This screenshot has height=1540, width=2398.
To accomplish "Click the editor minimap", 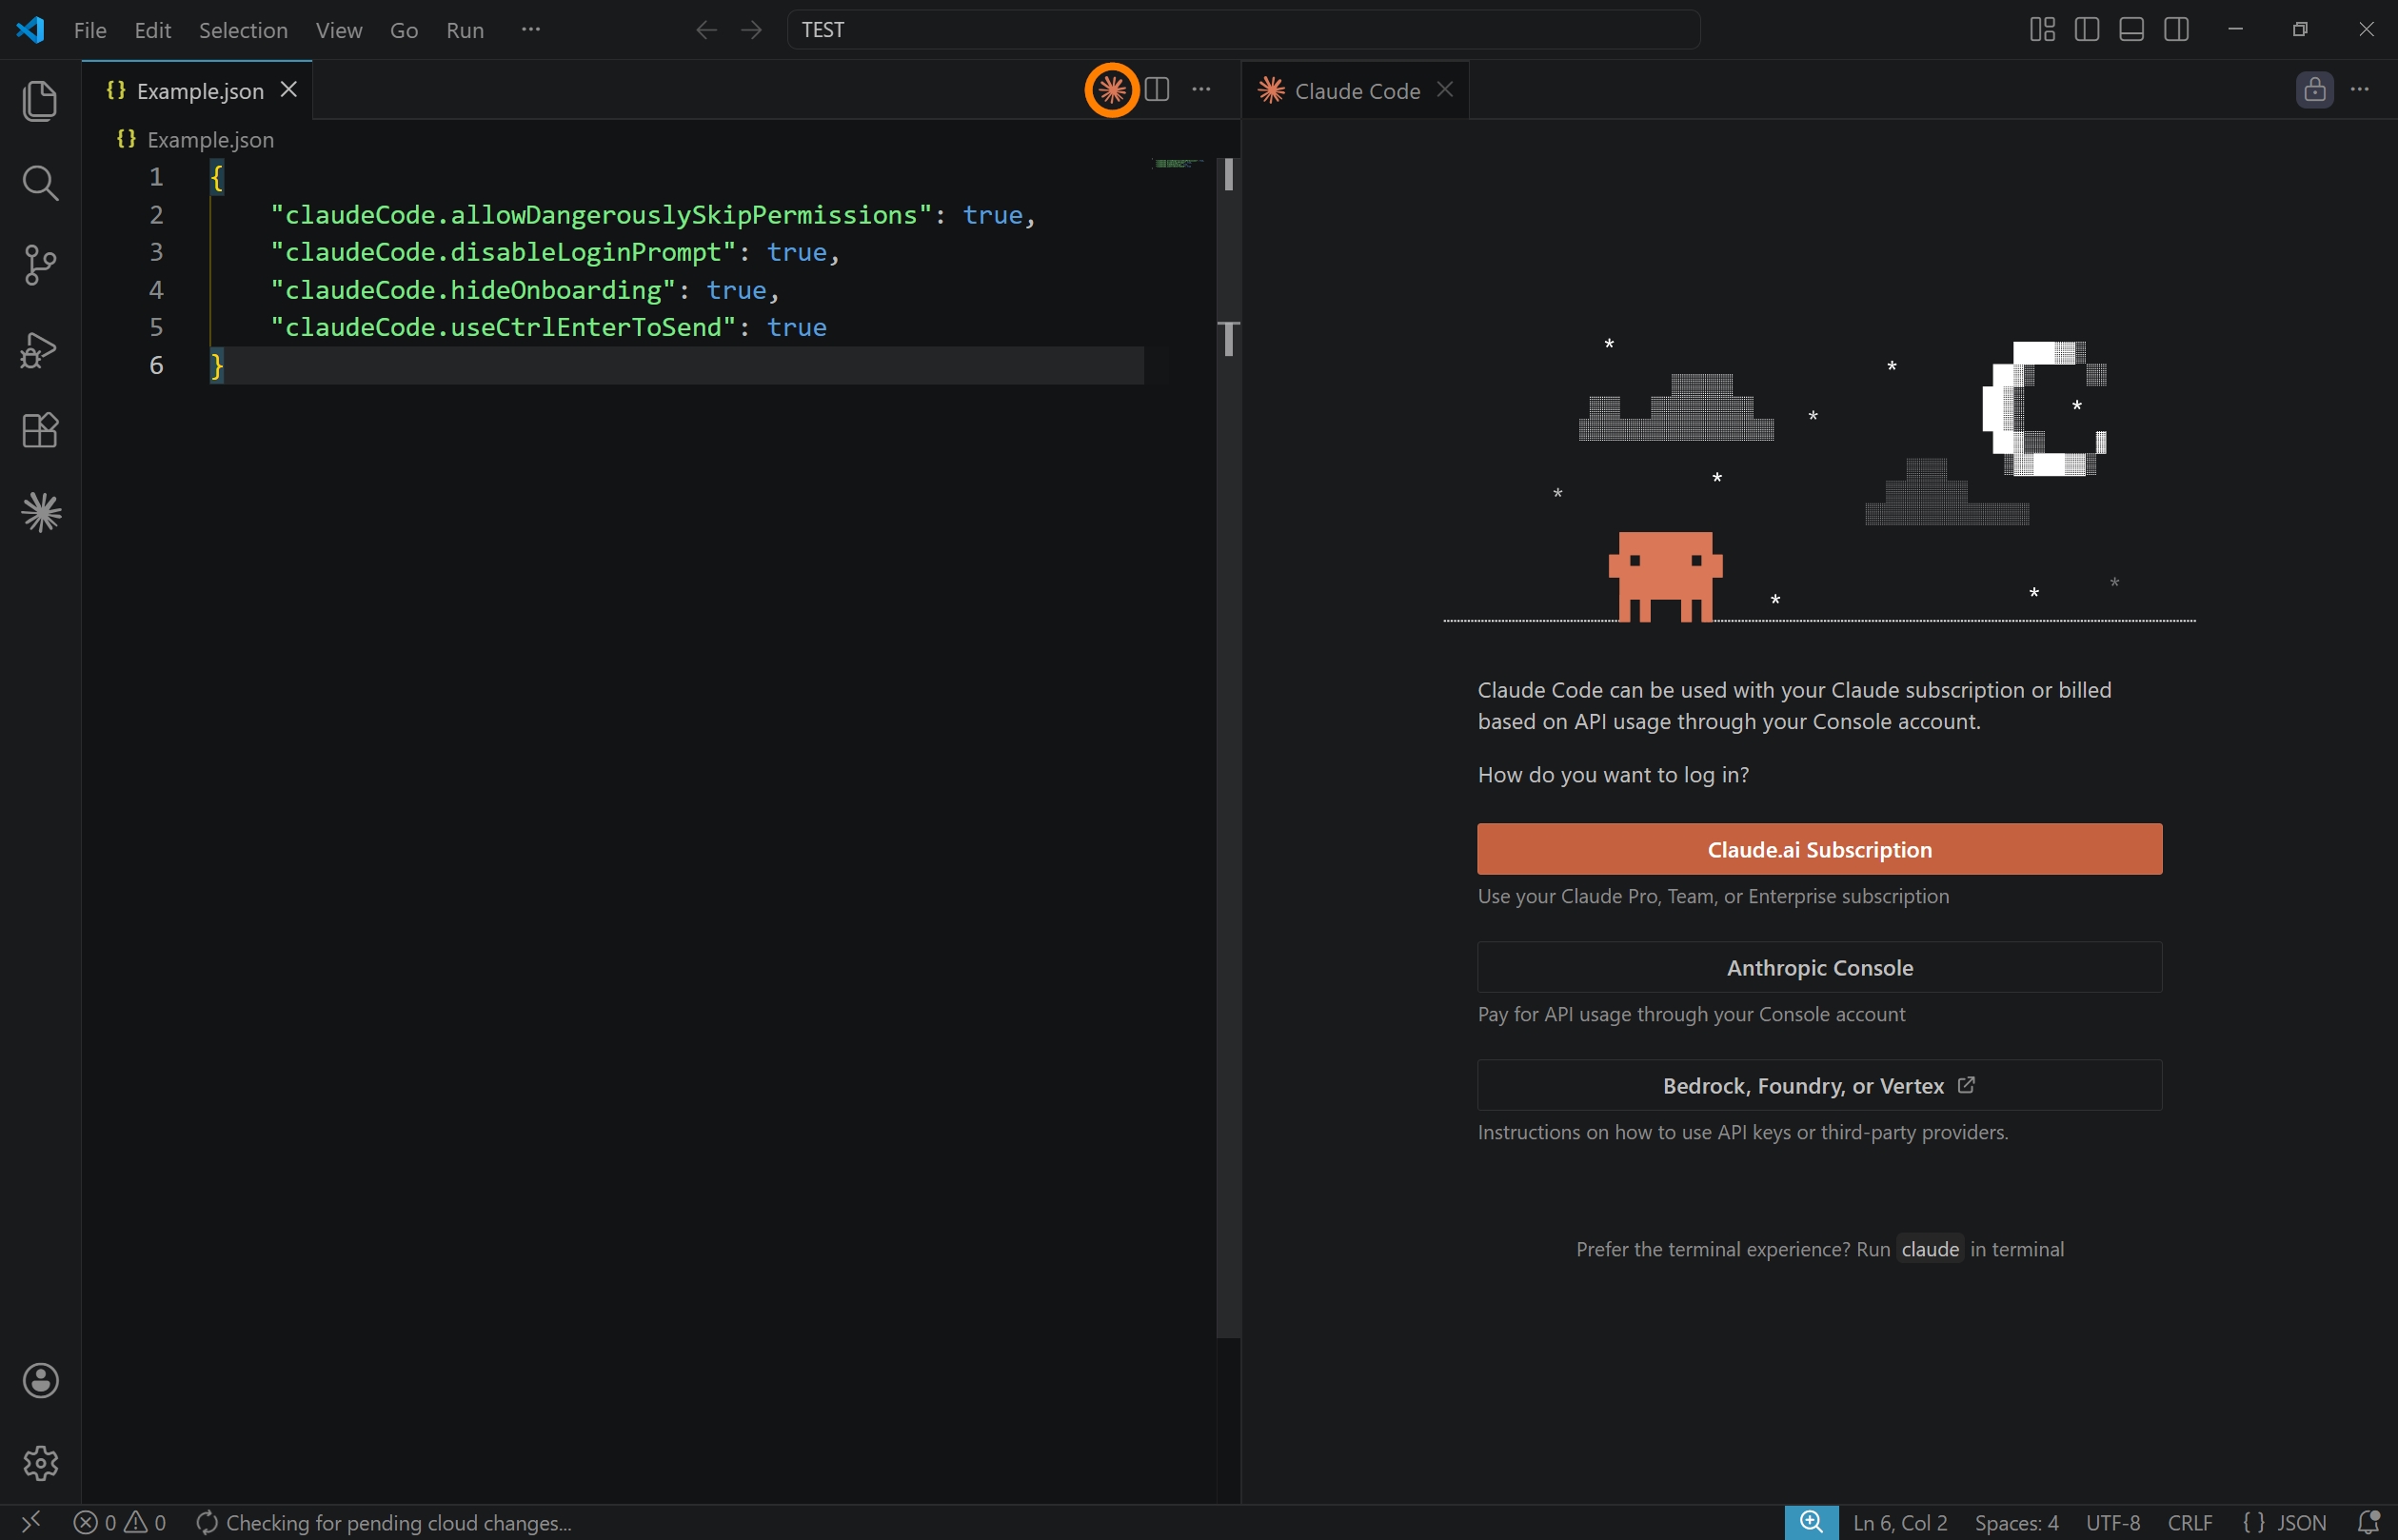I will tap(1180, 163).
